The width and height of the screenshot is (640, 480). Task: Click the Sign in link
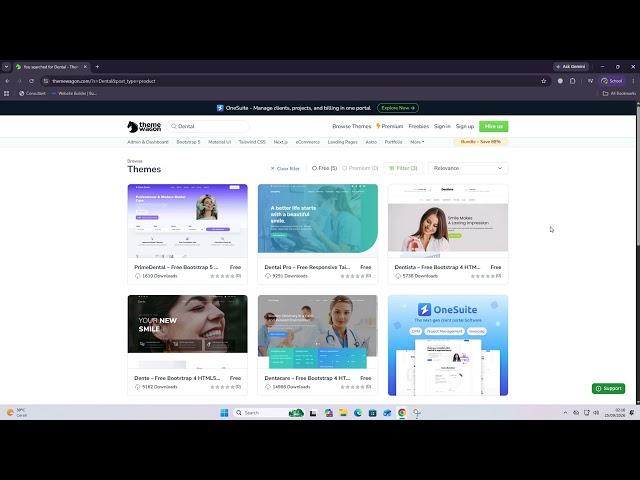click(442, 127)
